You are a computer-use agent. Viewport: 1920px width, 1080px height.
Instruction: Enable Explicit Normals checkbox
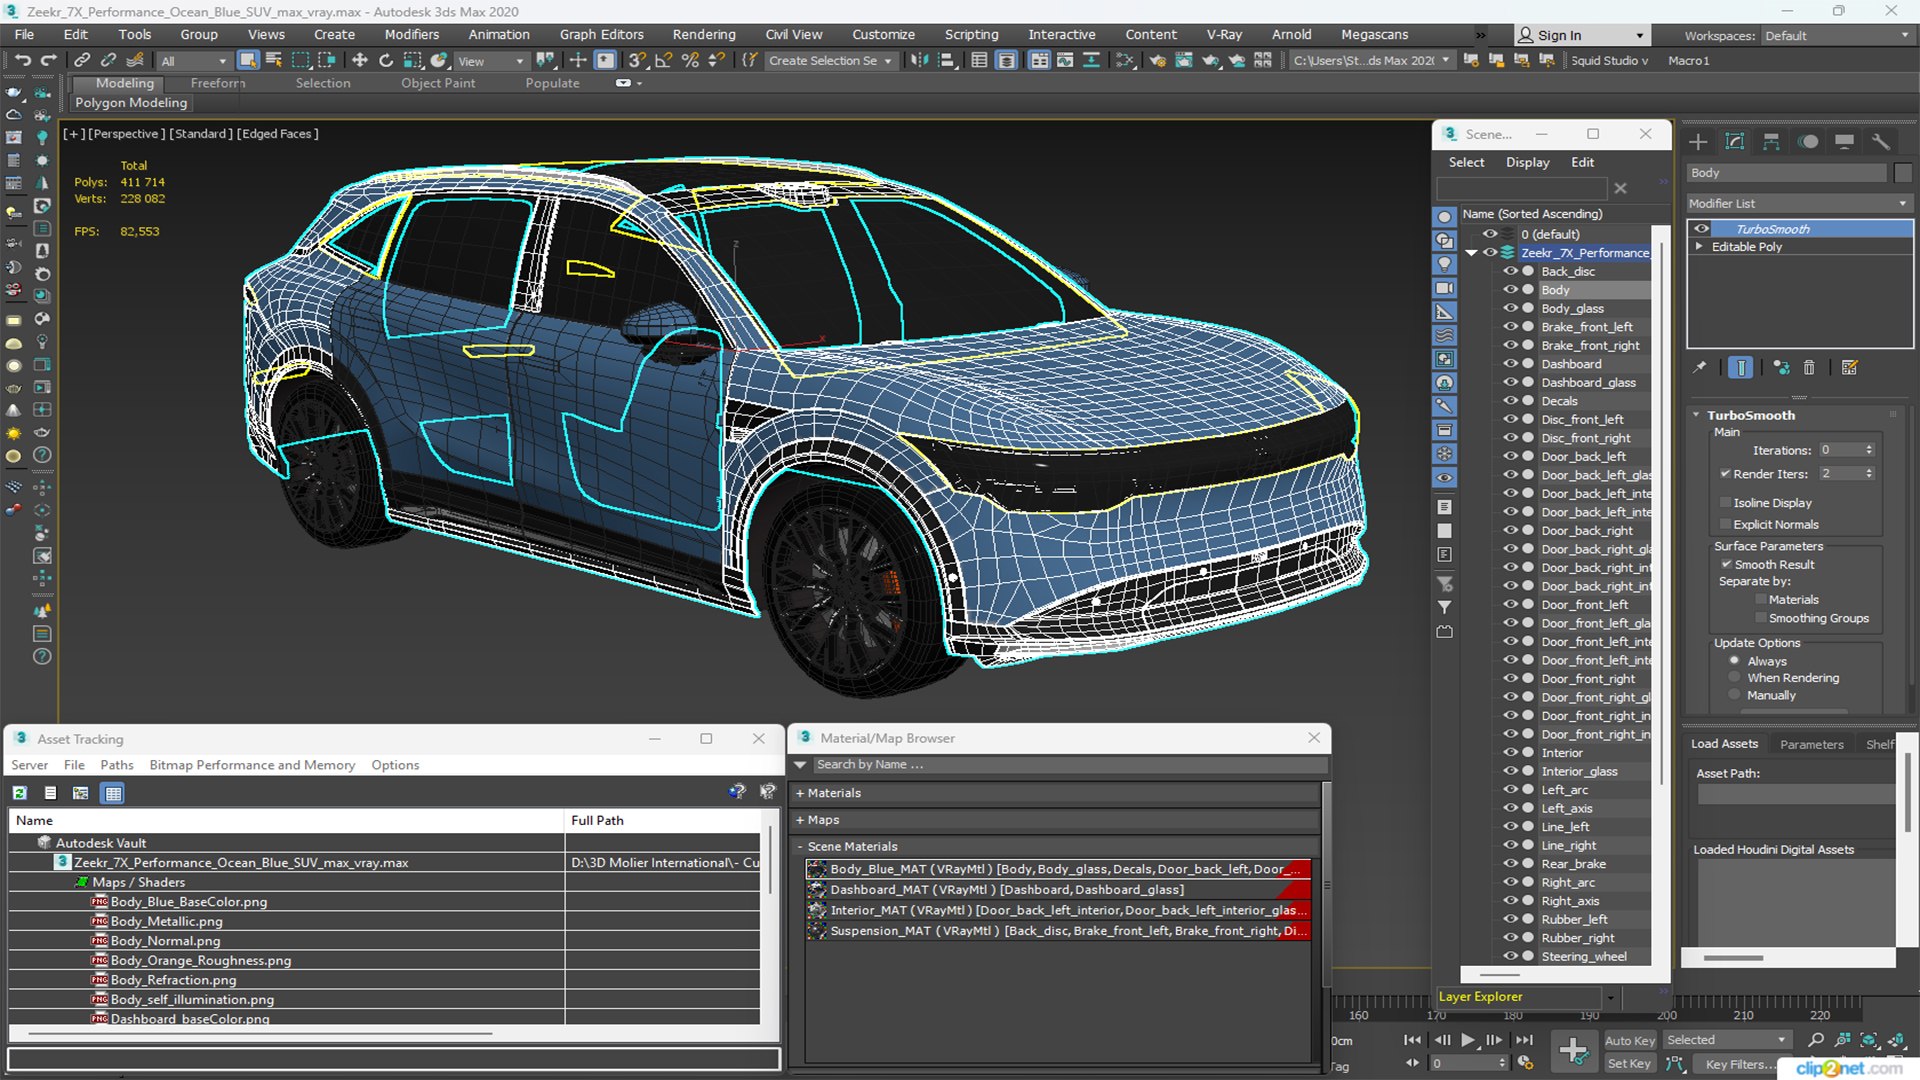(x=1725, y=525)
